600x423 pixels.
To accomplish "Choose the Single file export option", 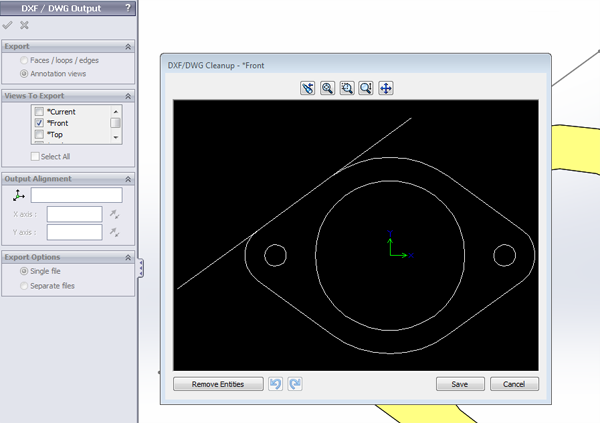I will (24, 271).
